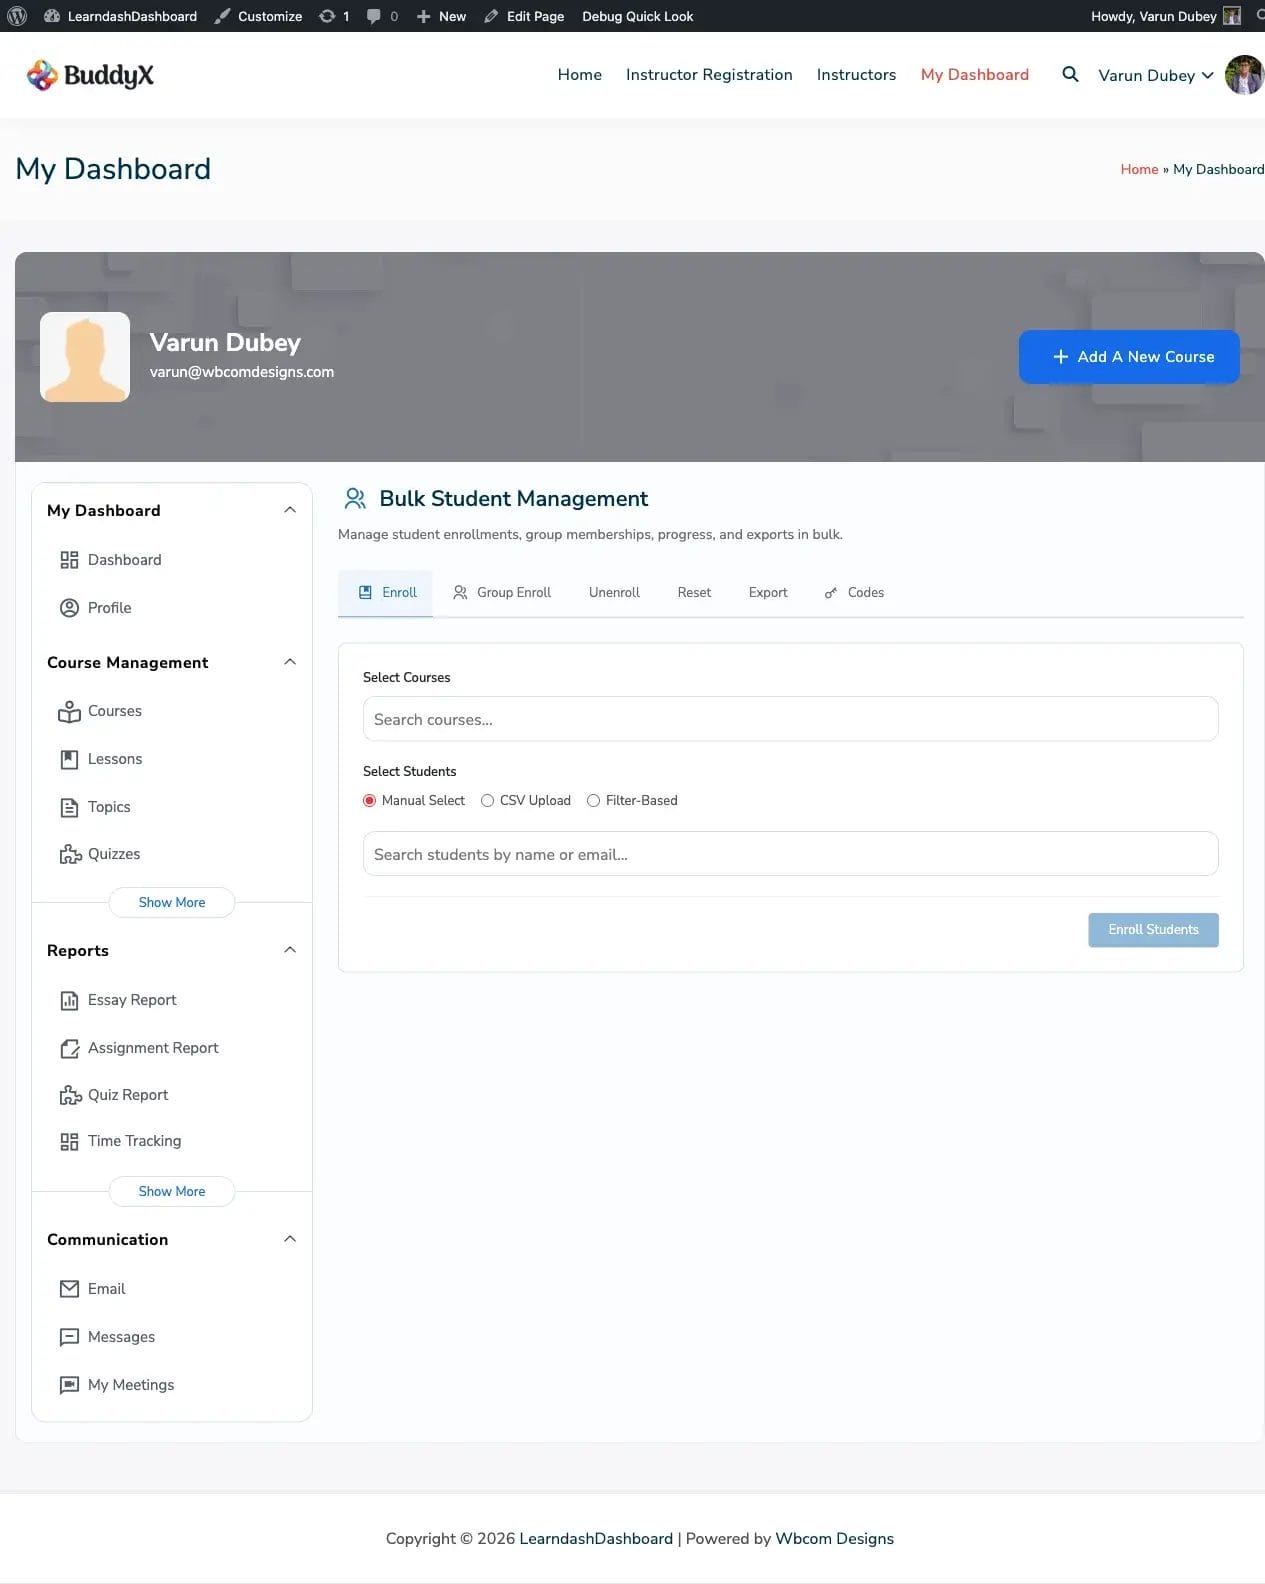The image size is (1265, 1584).
Task: Follow the Home breadcrumb link
Action: [x=1139, y=169]
